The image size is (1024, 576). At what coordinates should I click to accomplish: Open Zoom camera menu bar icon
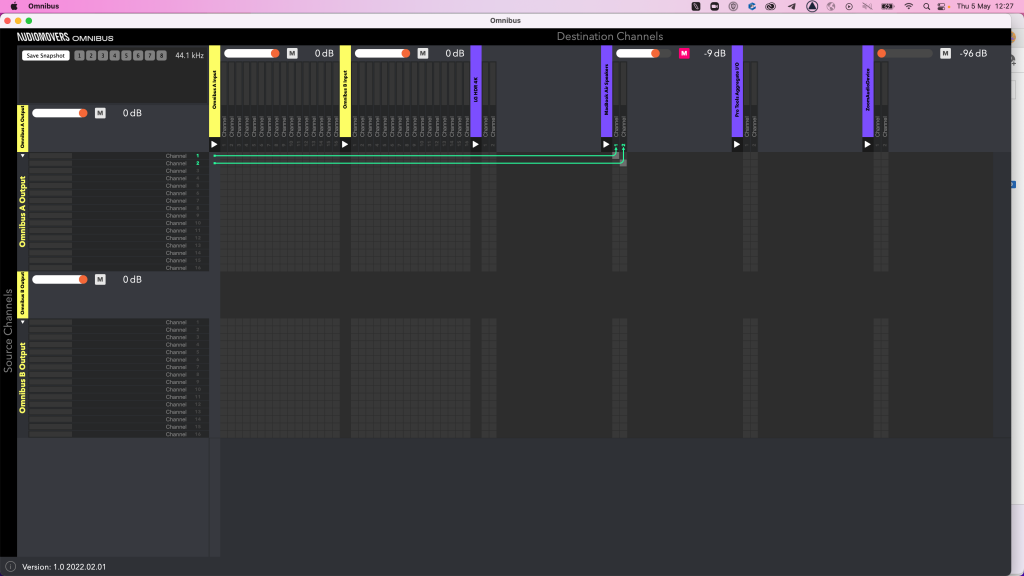[x=714, y=7]
